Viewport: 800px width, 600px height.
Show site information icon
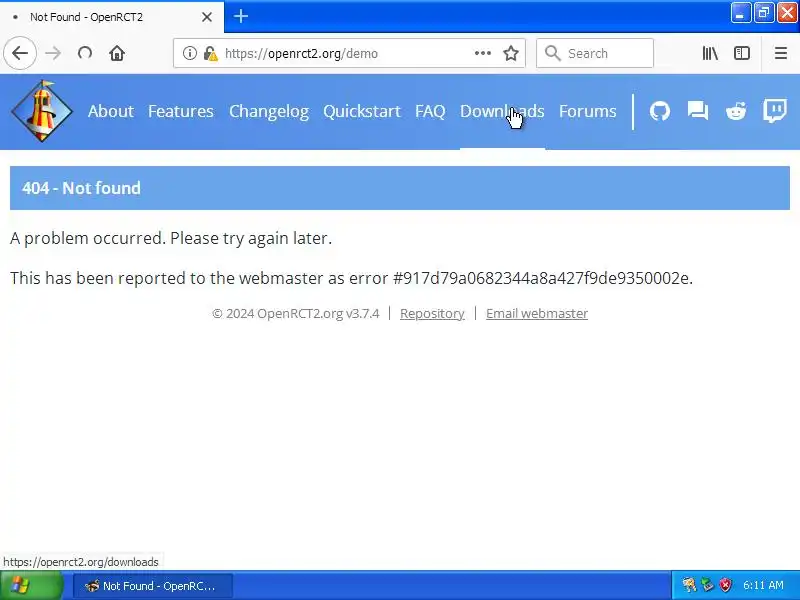click(x=190, y=53)
